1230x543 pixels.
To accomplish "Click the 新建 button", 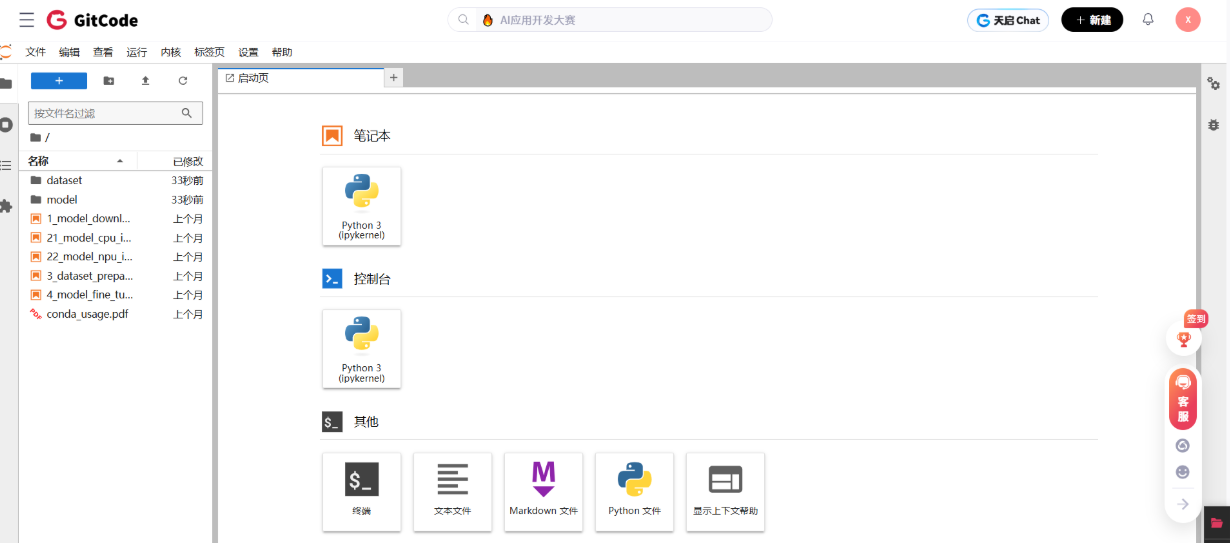I will (1092, 20).
